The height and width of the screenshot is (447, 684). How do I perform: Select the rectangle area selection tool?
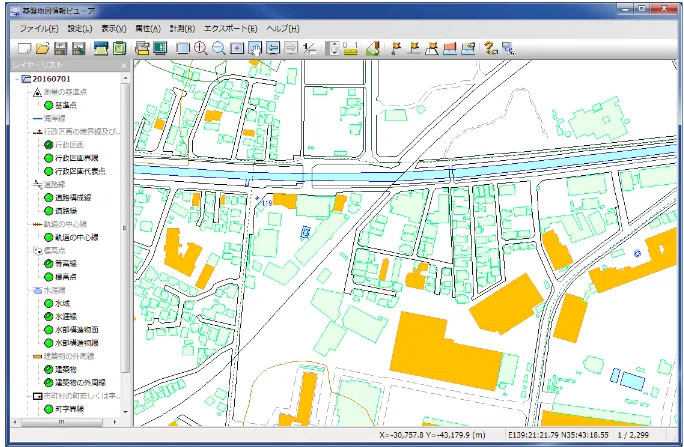[182, 48]
